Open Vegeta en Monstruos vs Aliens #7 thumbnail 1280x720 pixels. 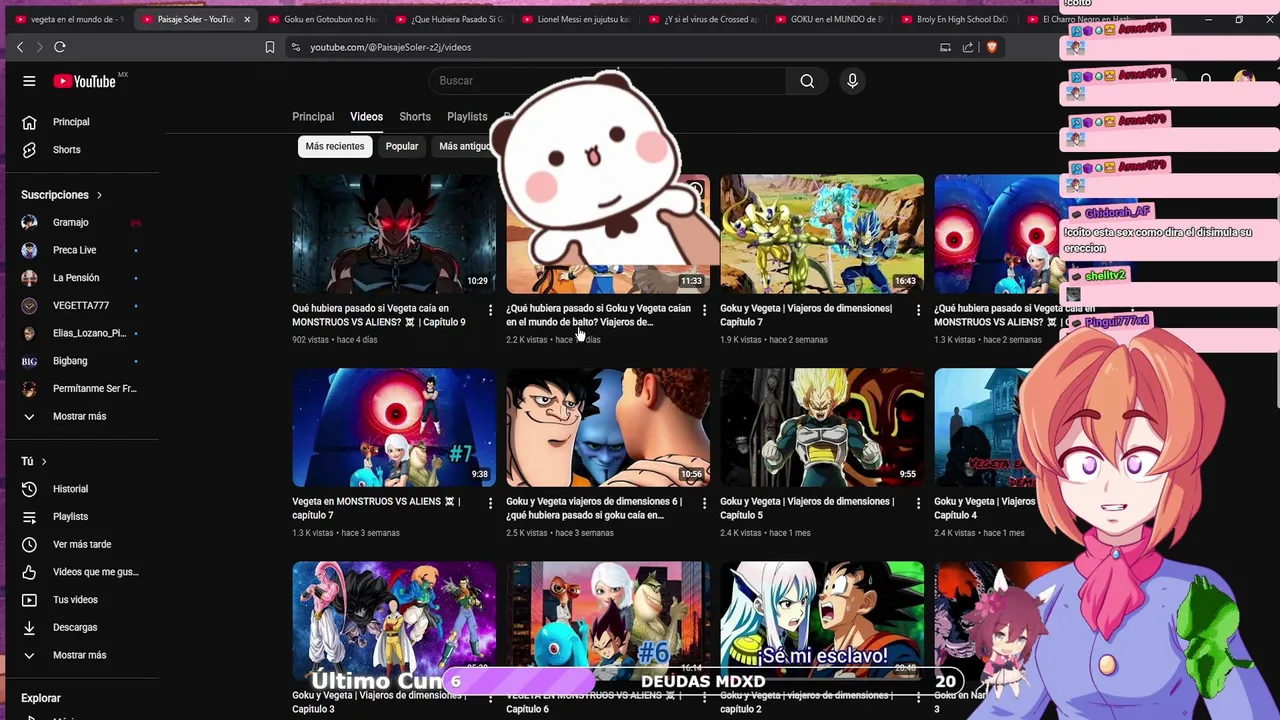click(394, 427)
